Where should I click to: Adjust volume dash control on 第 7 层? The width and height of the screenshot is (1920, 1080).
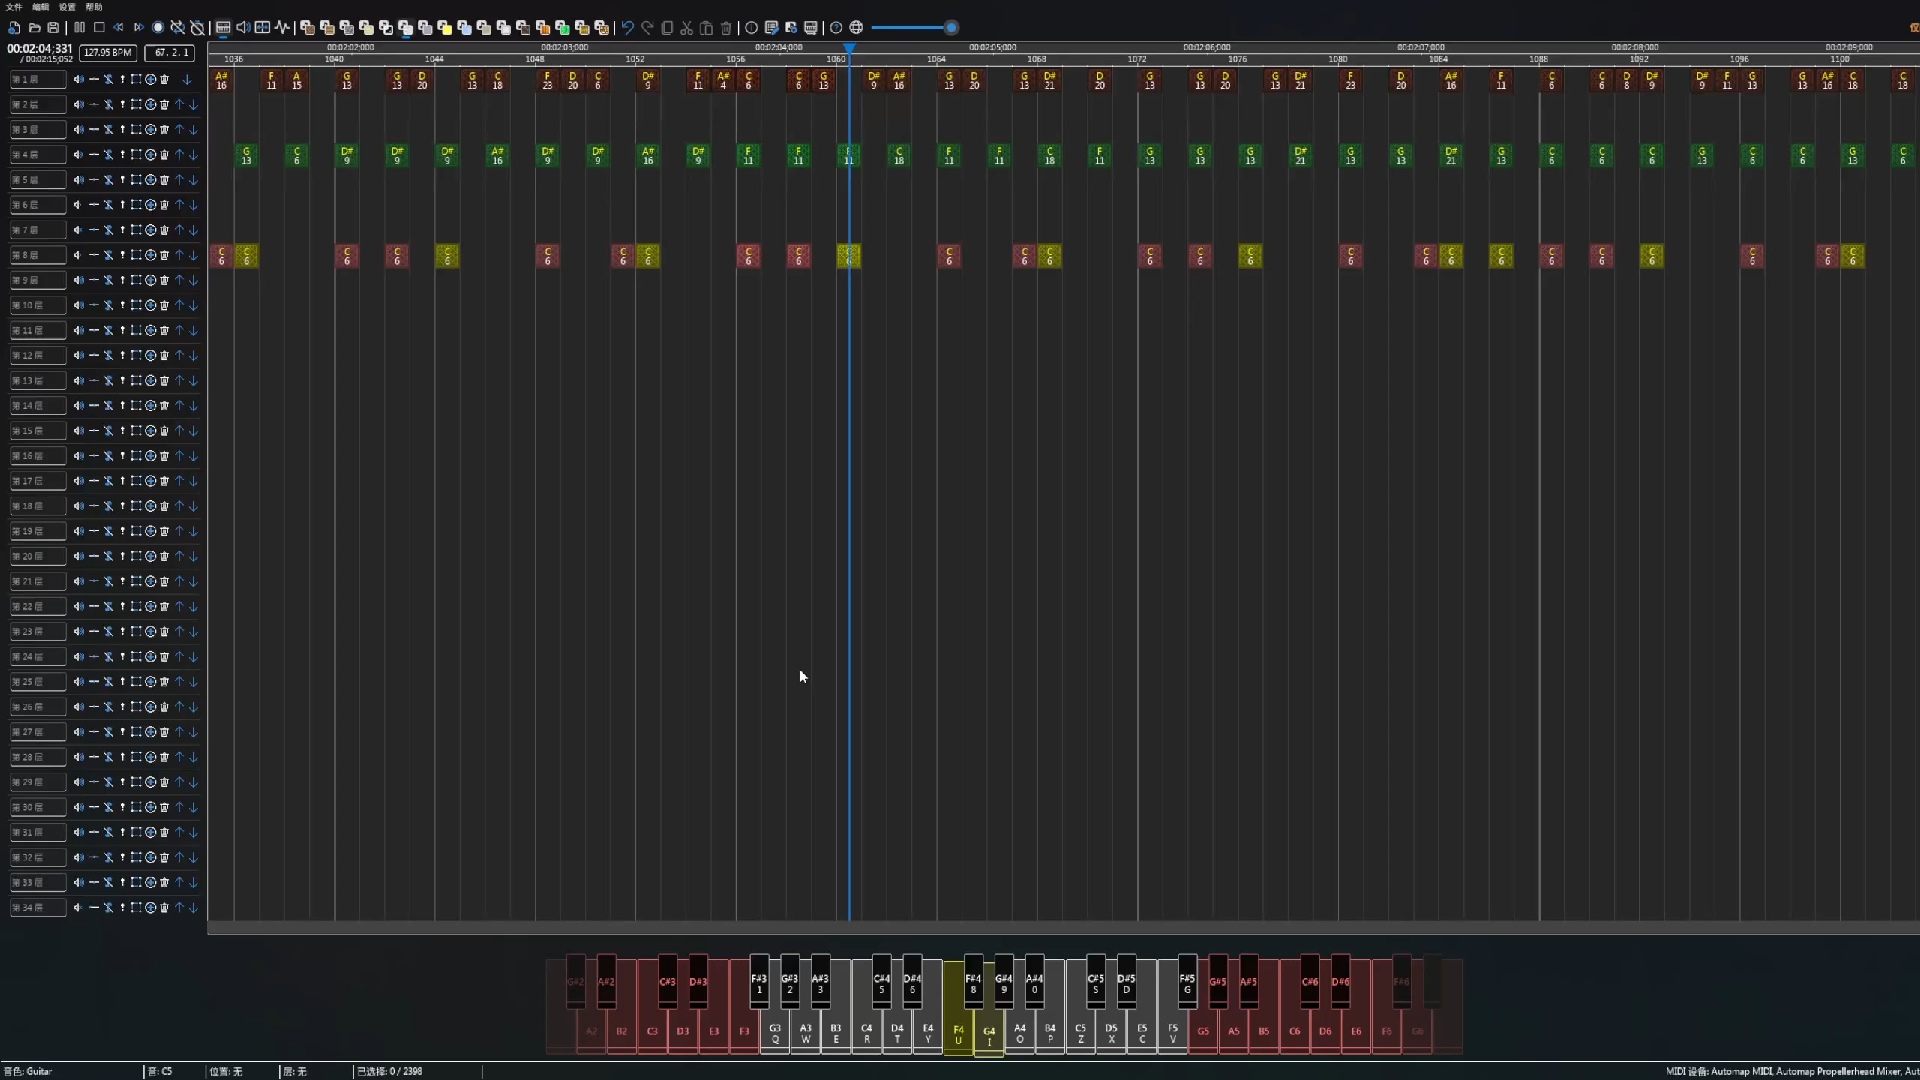coord(94,230)
